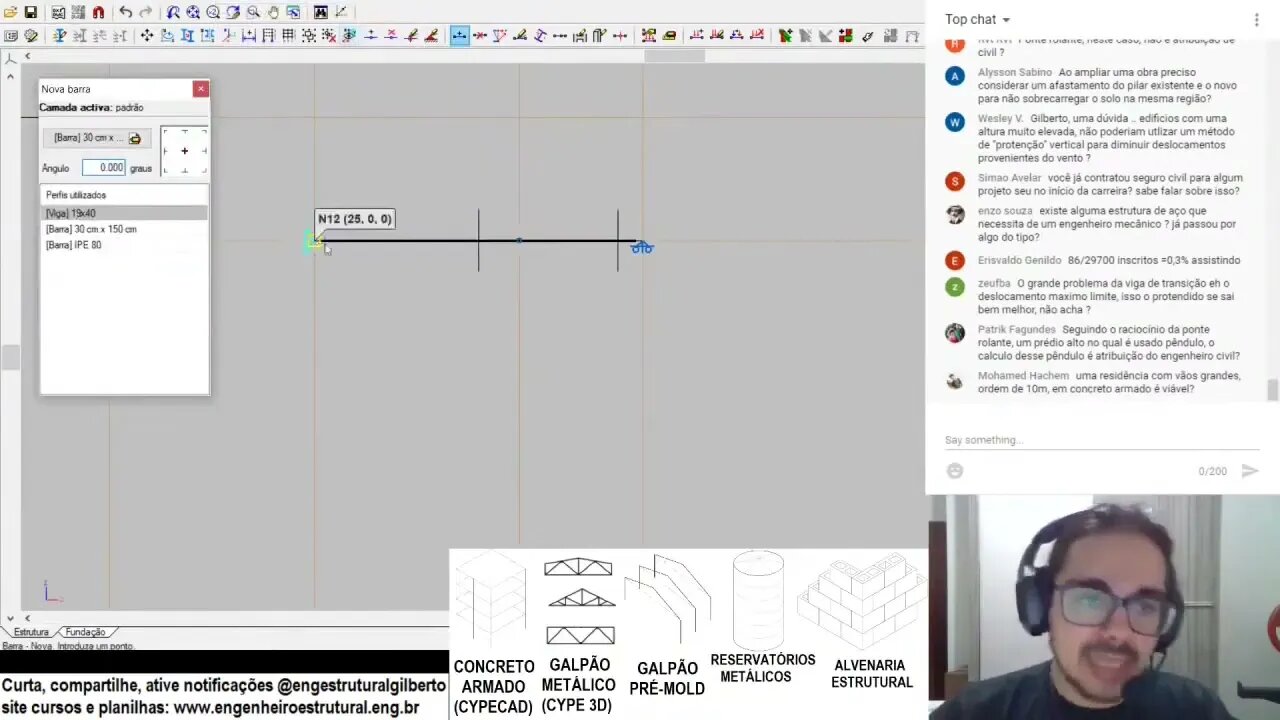Click the red X bar delete icon
The height and width of the screenshot is (720, 1280).
coord(480,35)
